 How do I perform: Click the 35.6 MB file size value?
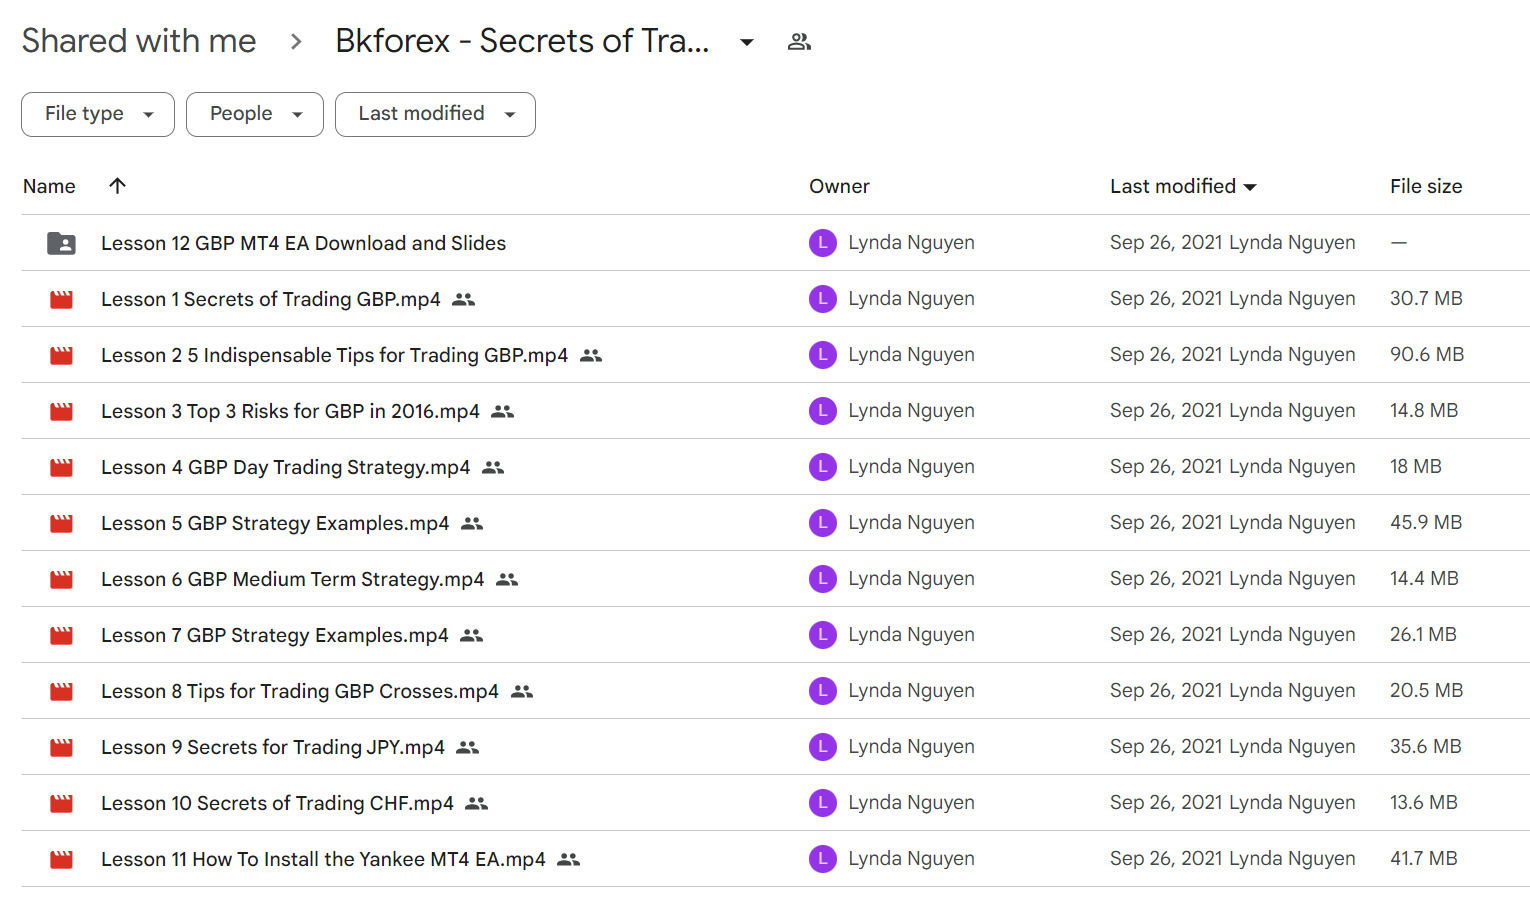coord(1426,746)
